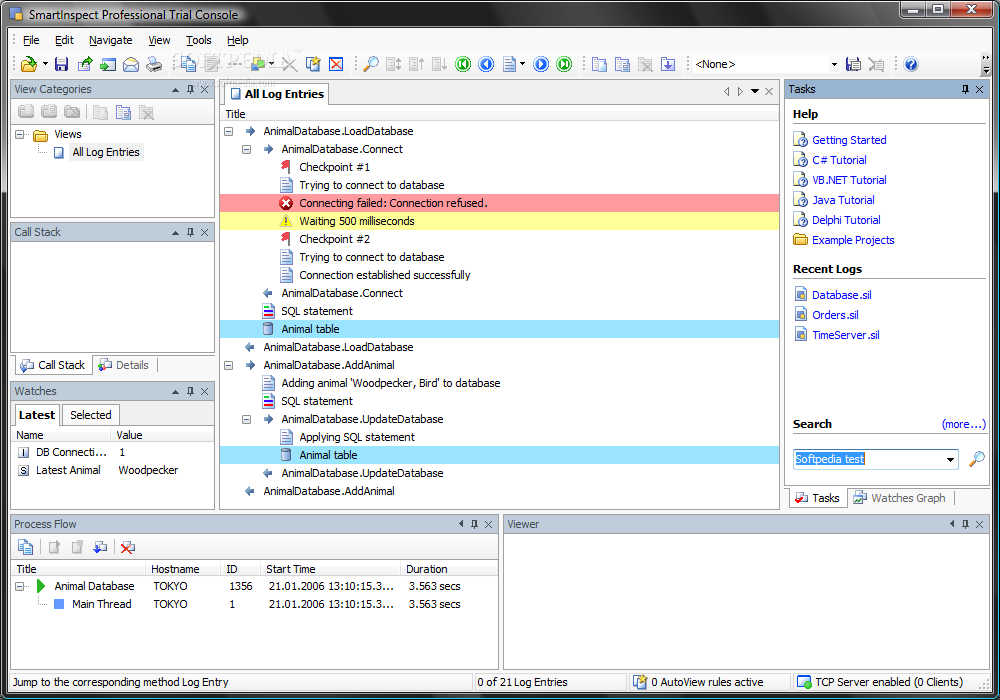
Task: Click the copy icon in Process Flow toolbar
Action: tap(26, 547)
